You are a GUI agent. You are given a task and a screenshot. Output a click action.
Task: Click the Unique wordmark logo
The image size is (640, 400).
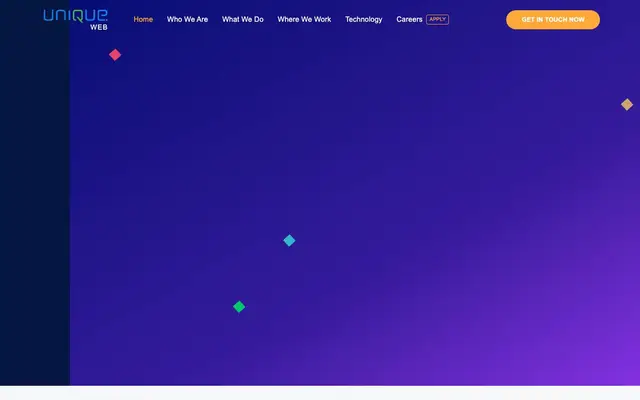click(76, 16)
